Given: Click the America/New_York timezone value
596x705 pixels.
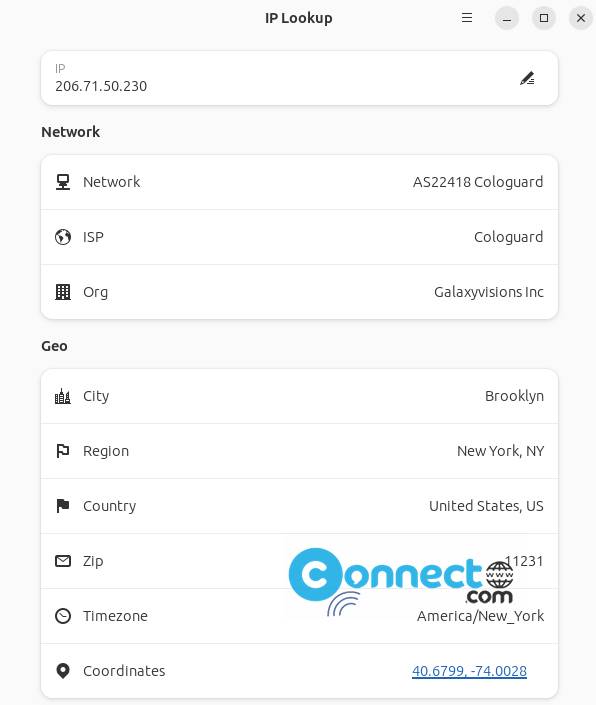Looking at the screenshot, I should tap(480, 616).
